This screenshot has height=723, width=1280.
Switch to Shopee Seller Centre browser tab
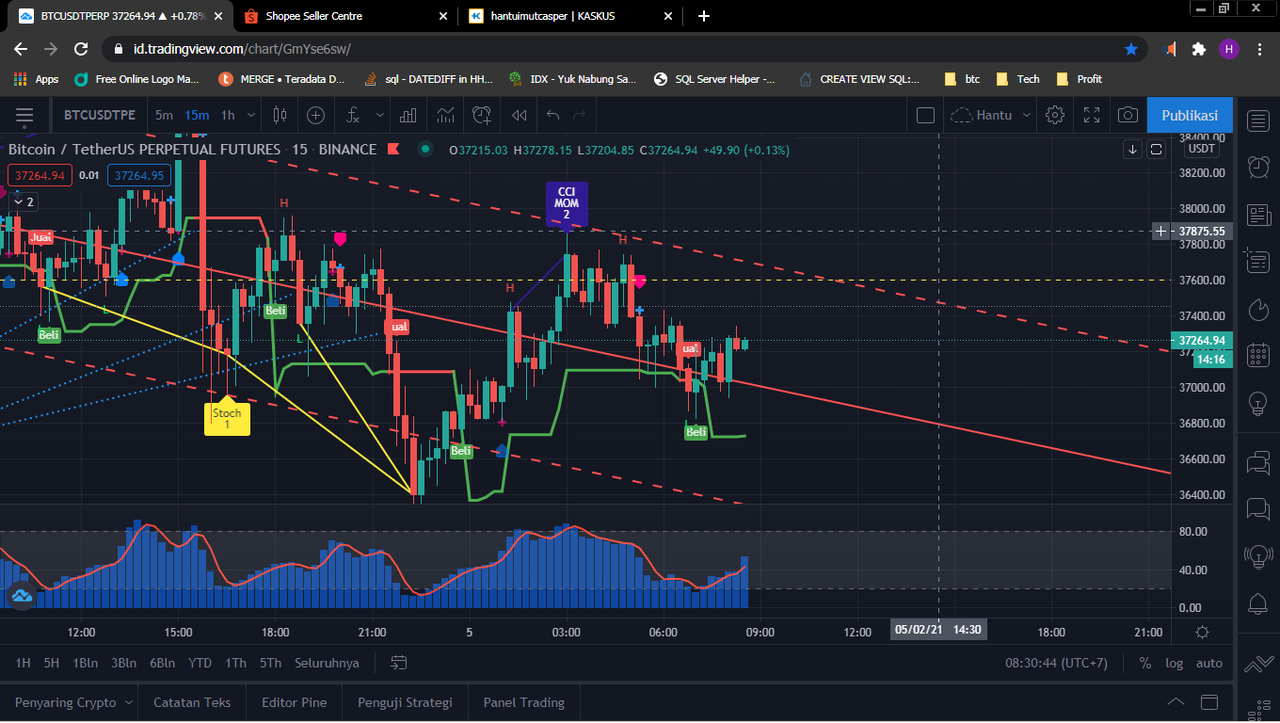pyautogui.click(x=343, y=16)
